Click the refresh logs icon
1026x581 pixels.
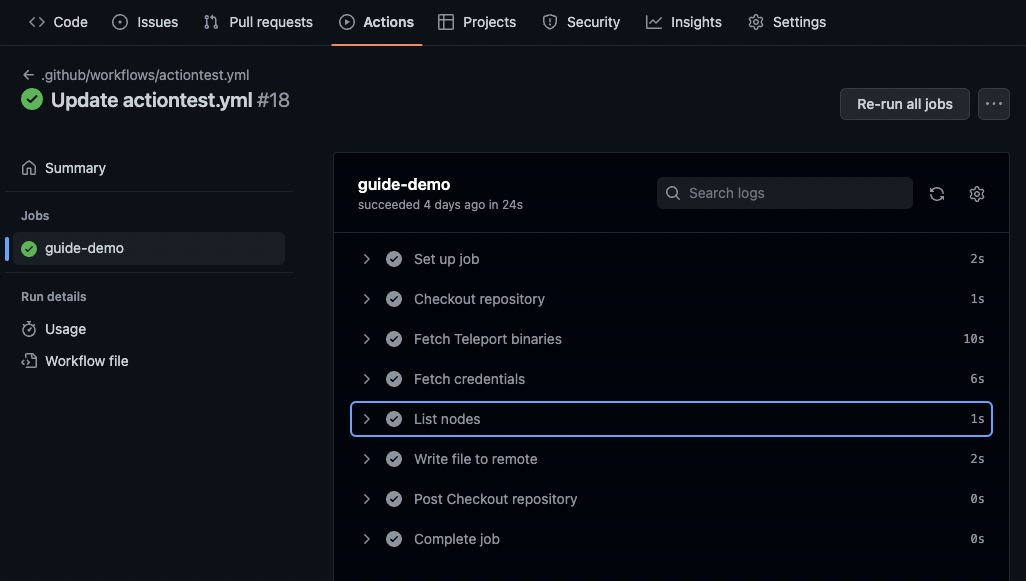937,193
